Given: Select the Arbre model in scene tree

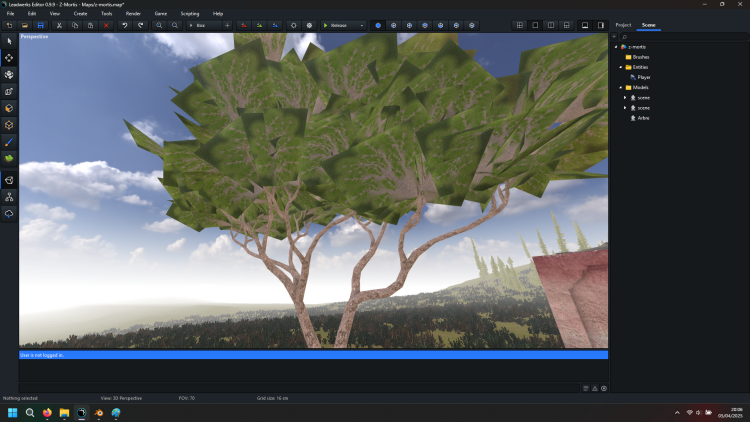Looking at the screenshot, I should (643, 118).
